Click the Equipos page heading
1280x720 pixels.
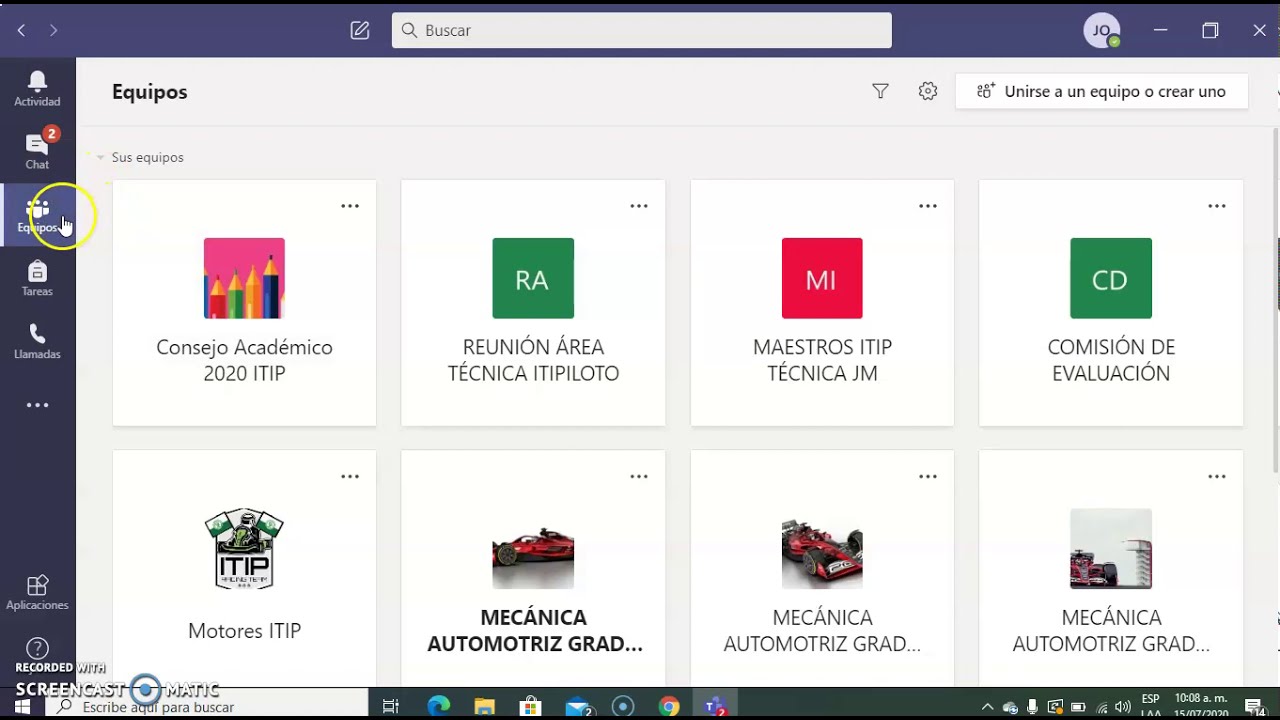[x=150, y=91]
